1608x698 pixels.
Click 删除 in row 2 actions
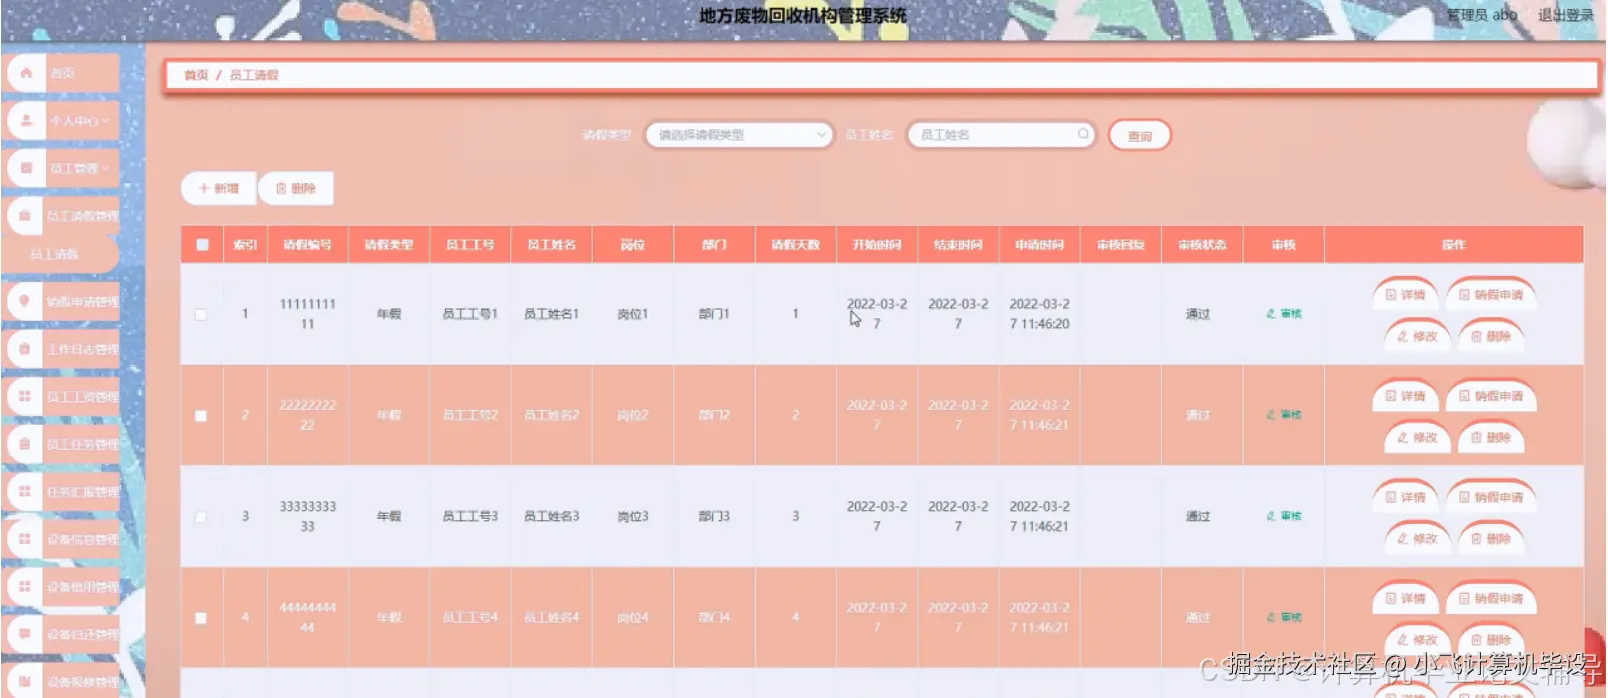[x=1491, y=437]
